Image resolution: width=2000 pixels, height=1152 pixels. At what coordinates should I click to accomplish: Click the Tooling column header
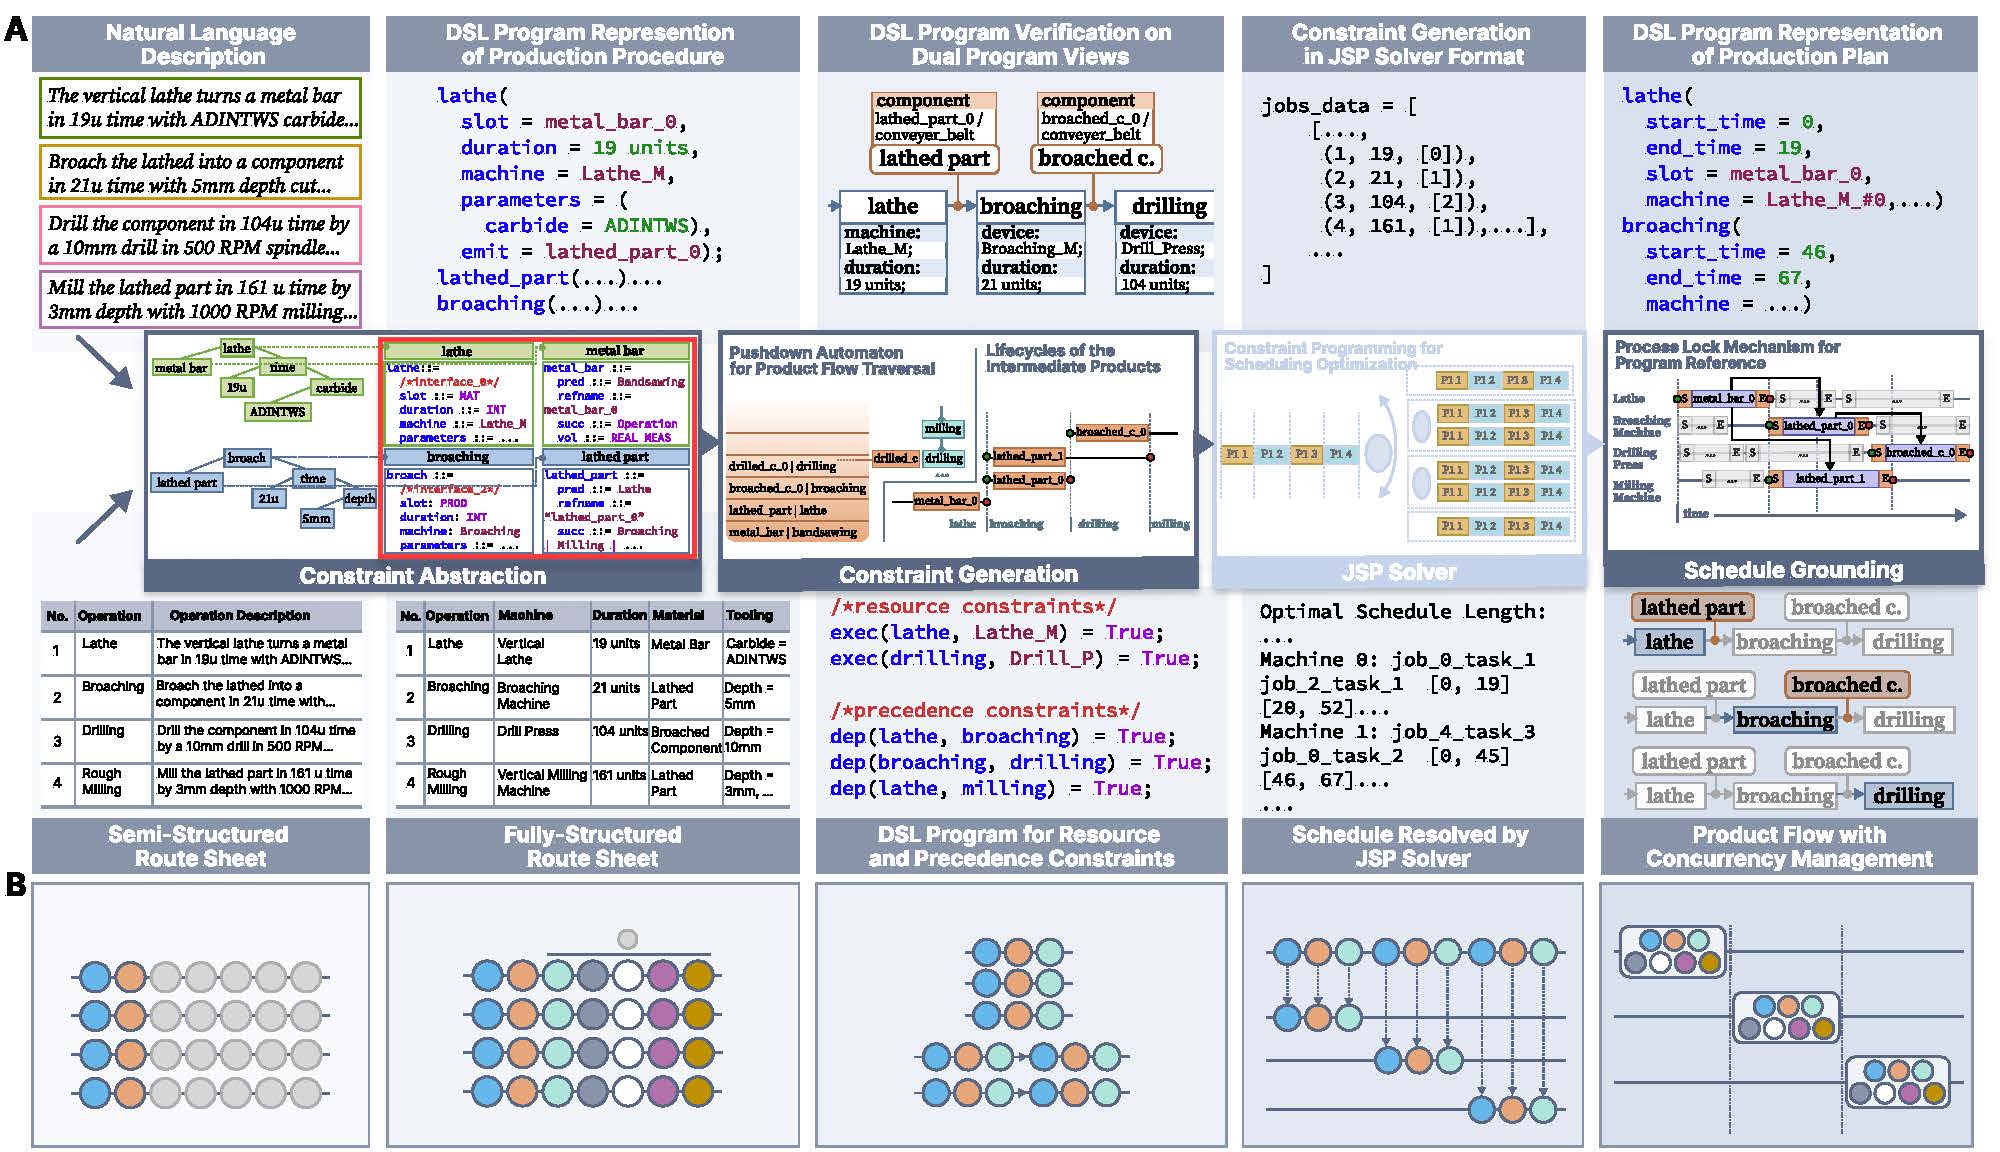749,615
